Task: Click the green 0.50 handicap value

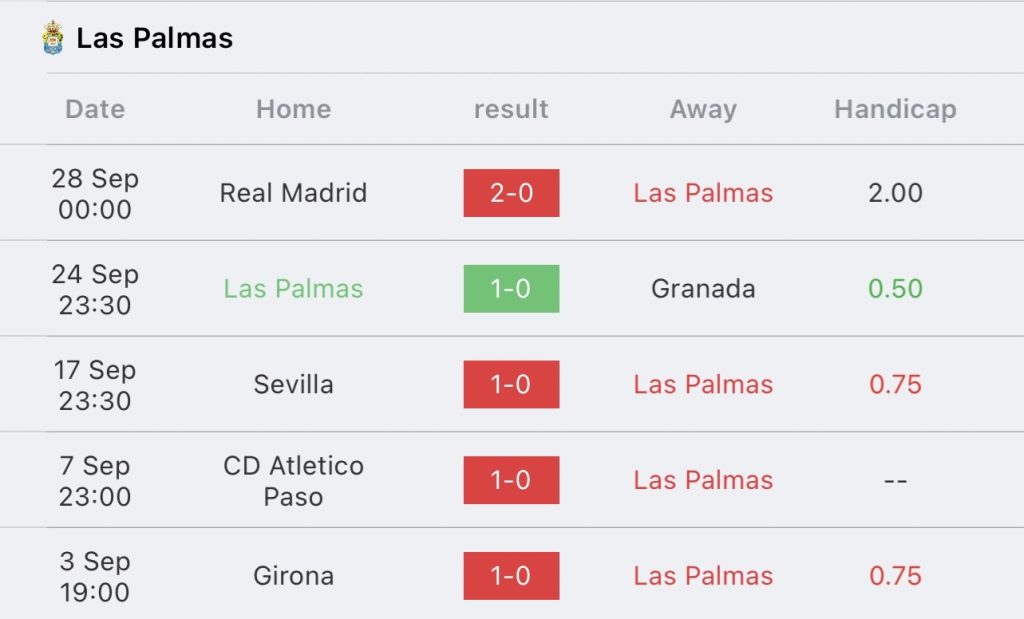Action: [895, 289]
